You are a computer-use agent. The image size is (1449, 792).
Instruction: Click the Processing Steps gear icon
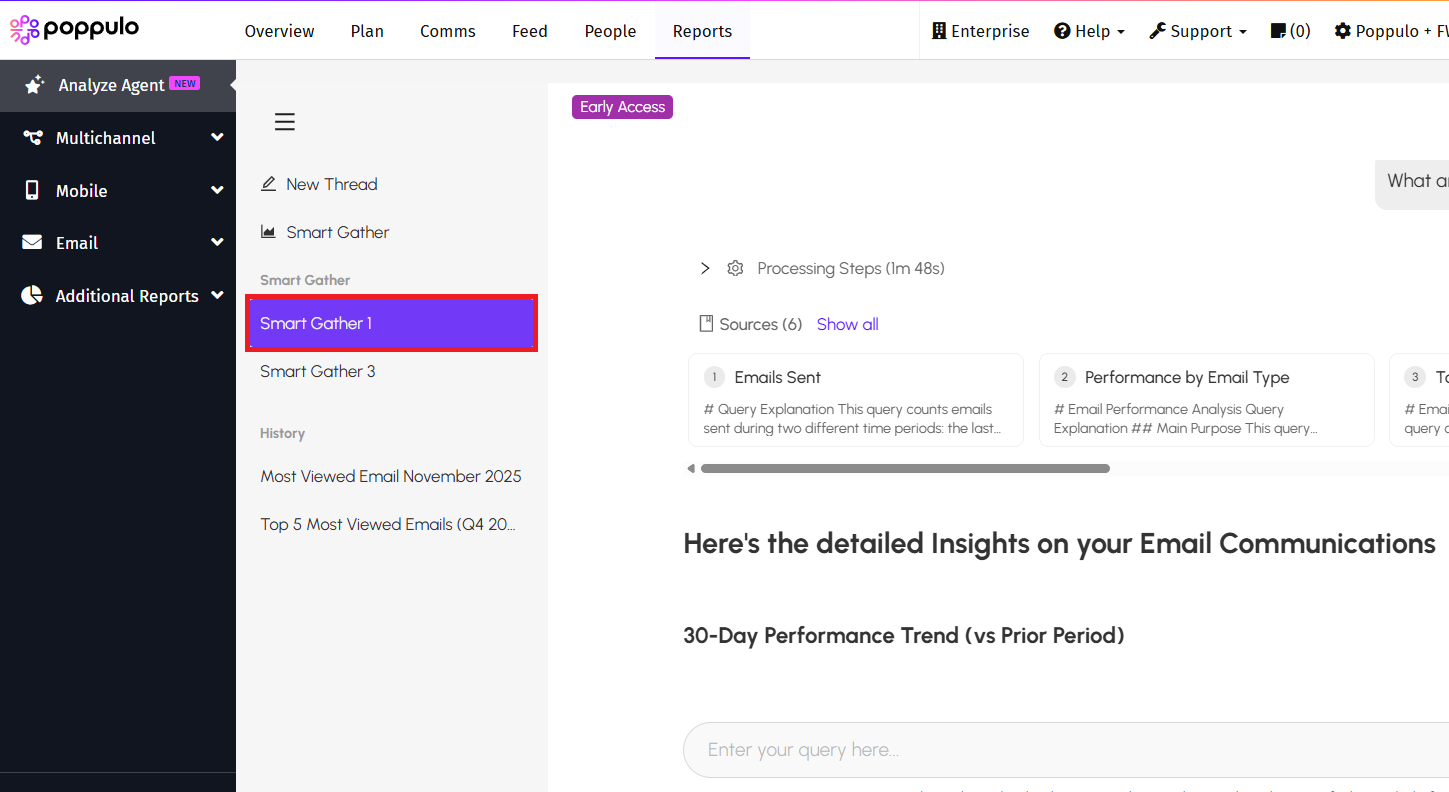[735, 268]
